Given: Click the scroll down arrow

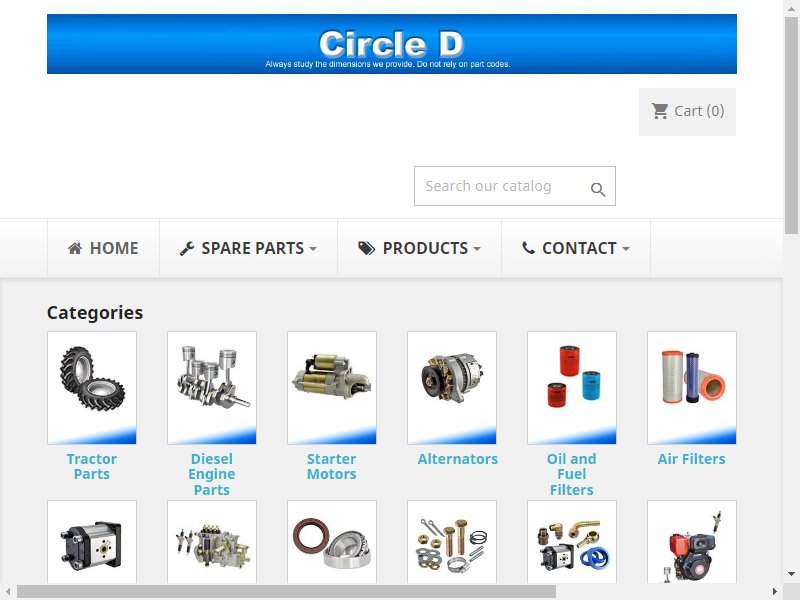Looking at the screenshot, I should coord(791,574).
